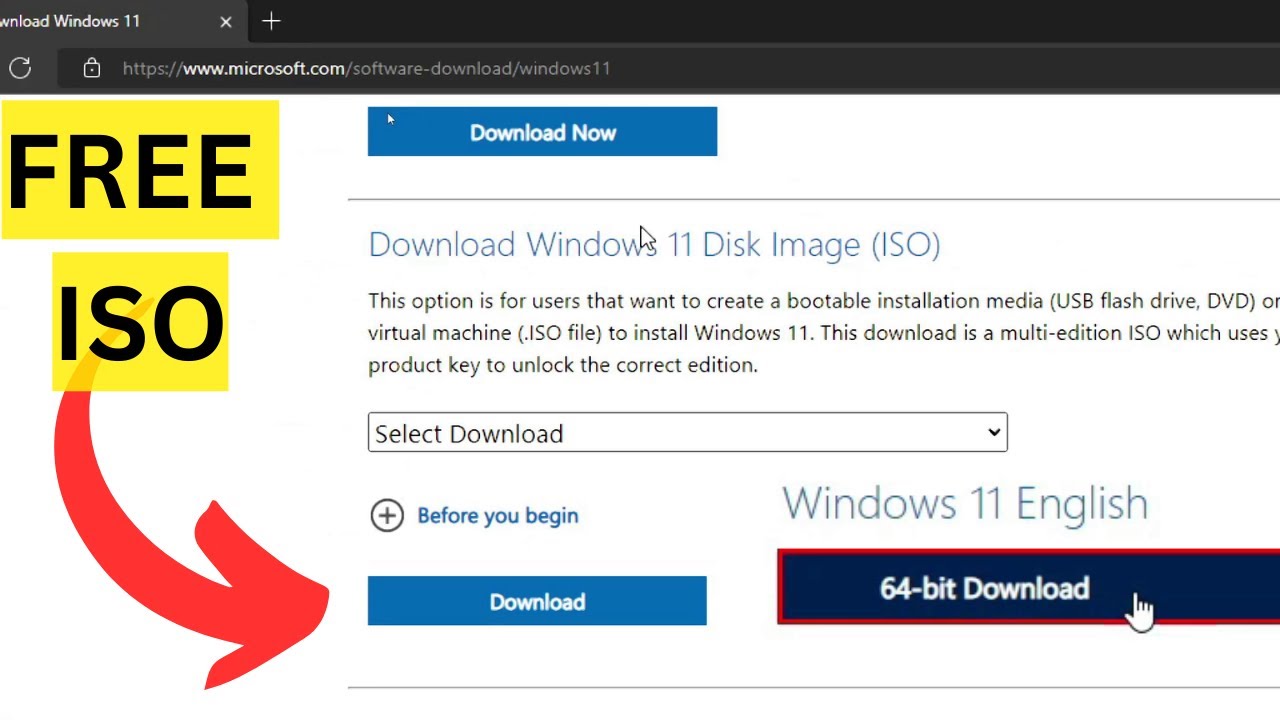
Task: Open the Before you begin link
Action: pyautogui.click(x=497, y=516)
